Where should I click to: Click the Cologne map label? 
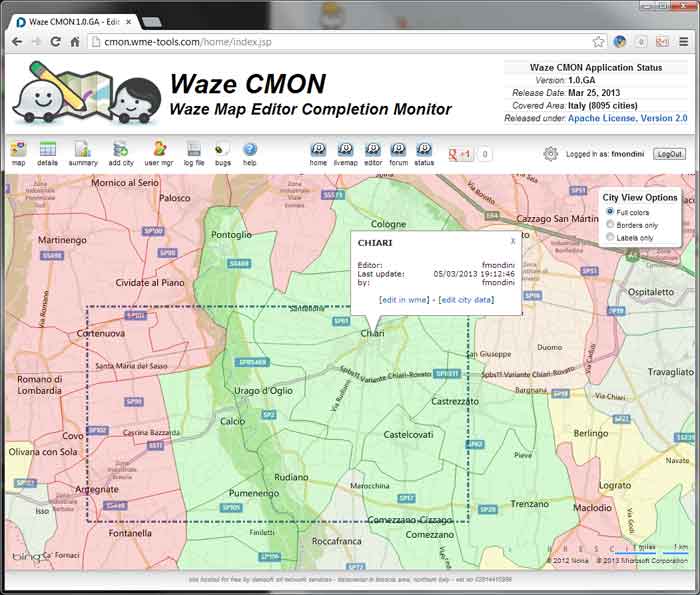pos(388,224)
